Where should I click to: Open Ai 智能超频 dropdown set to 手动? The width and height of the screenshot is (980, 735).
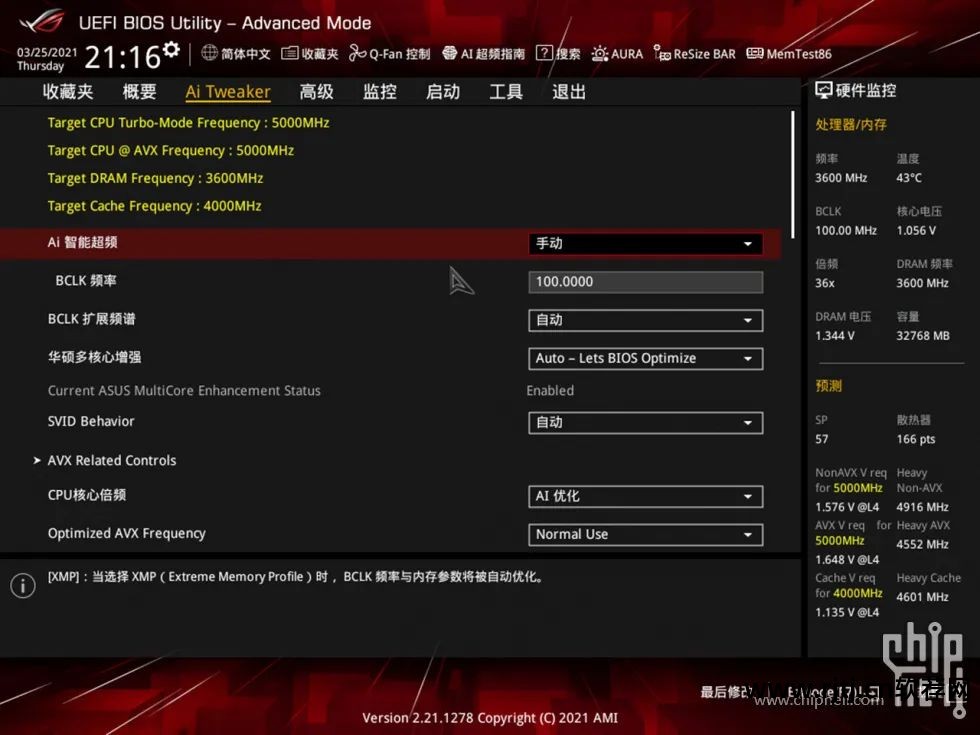[646, 244]
